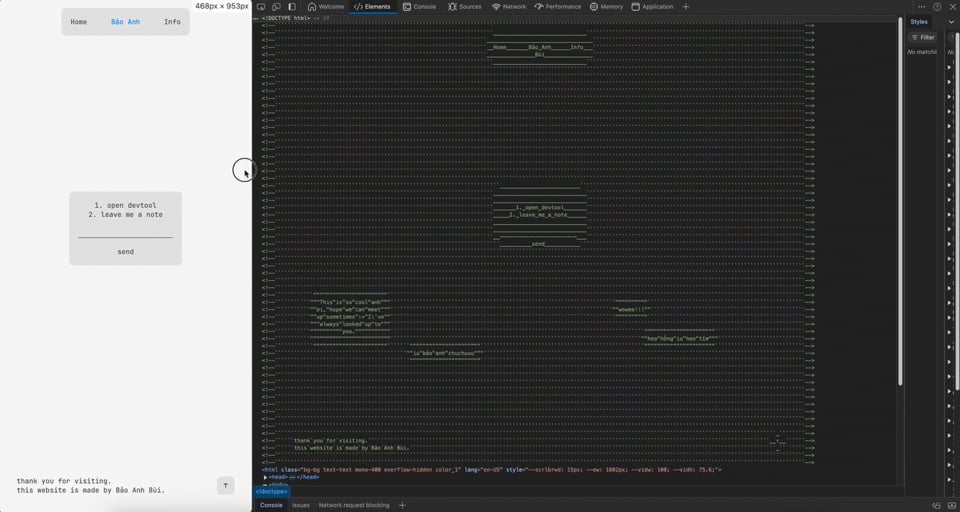960x512 pixels.
Task: Click the Elements panel vertical scrollbar
Action: coord(900,202)
